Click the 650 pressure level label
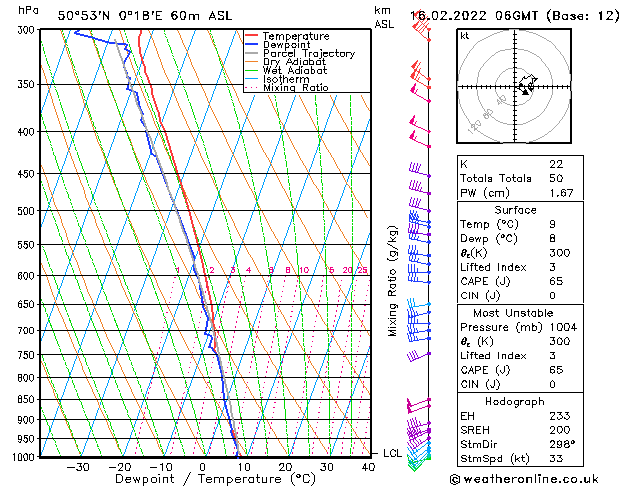The image size is (629, 486). (28, 305)
